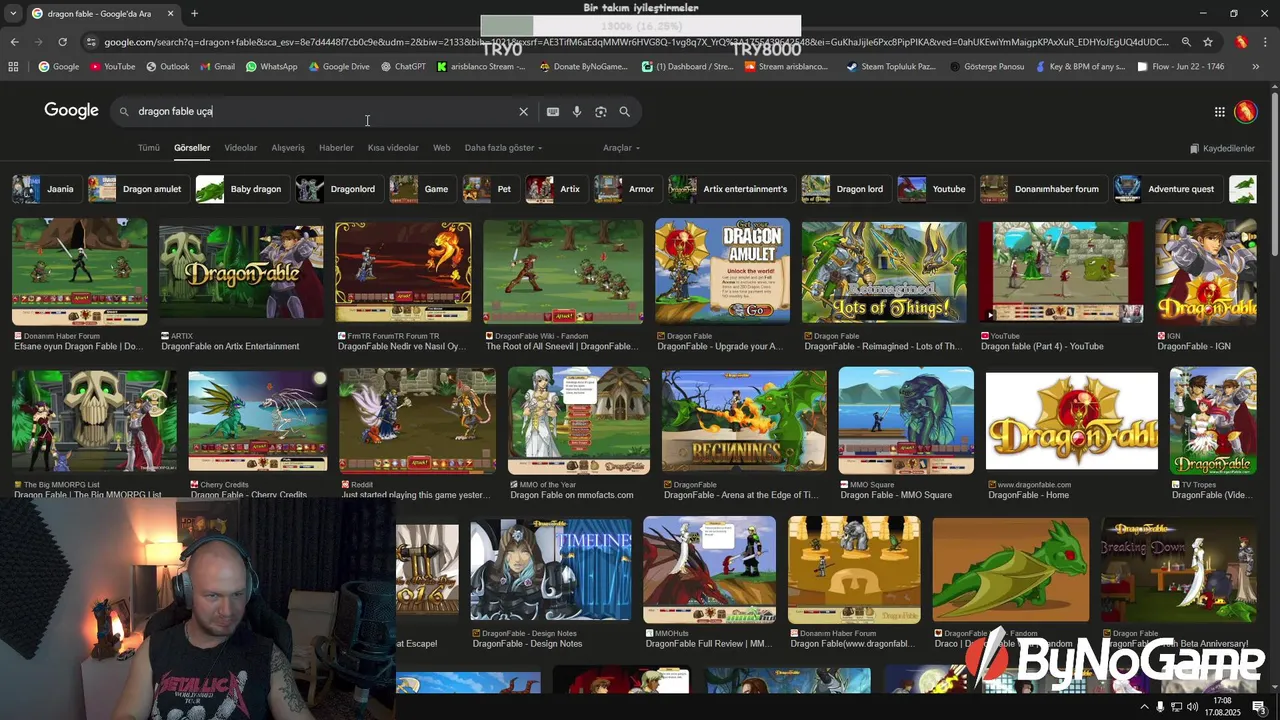Open the green baby dragon Draco thumbnail
This screenshot has width=1280, height=720.
[1010, 569]
